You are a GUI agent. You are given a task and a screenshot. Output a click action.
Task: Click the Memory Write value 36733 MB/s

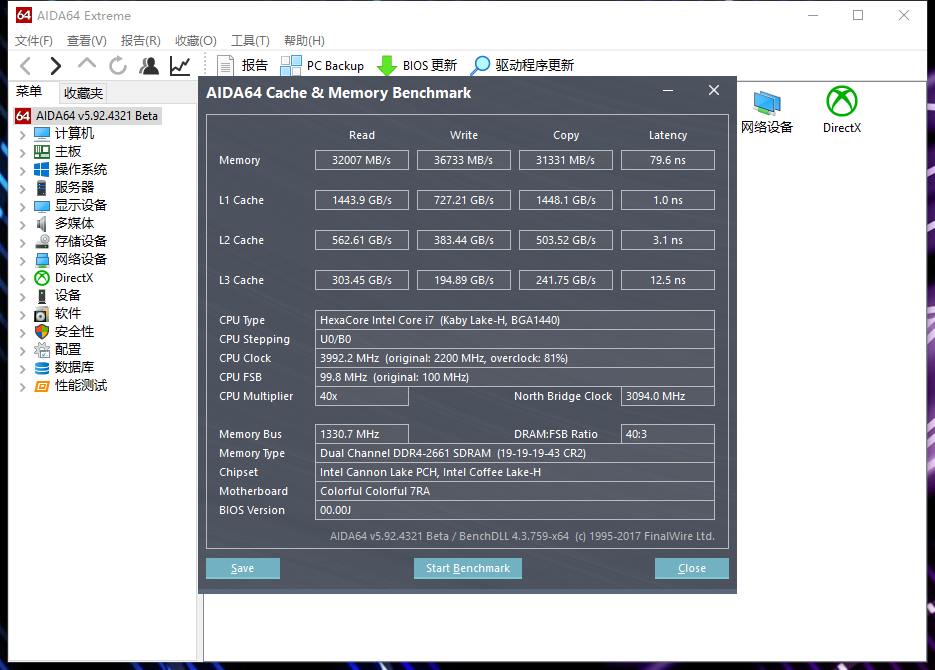tap(464, 160)
